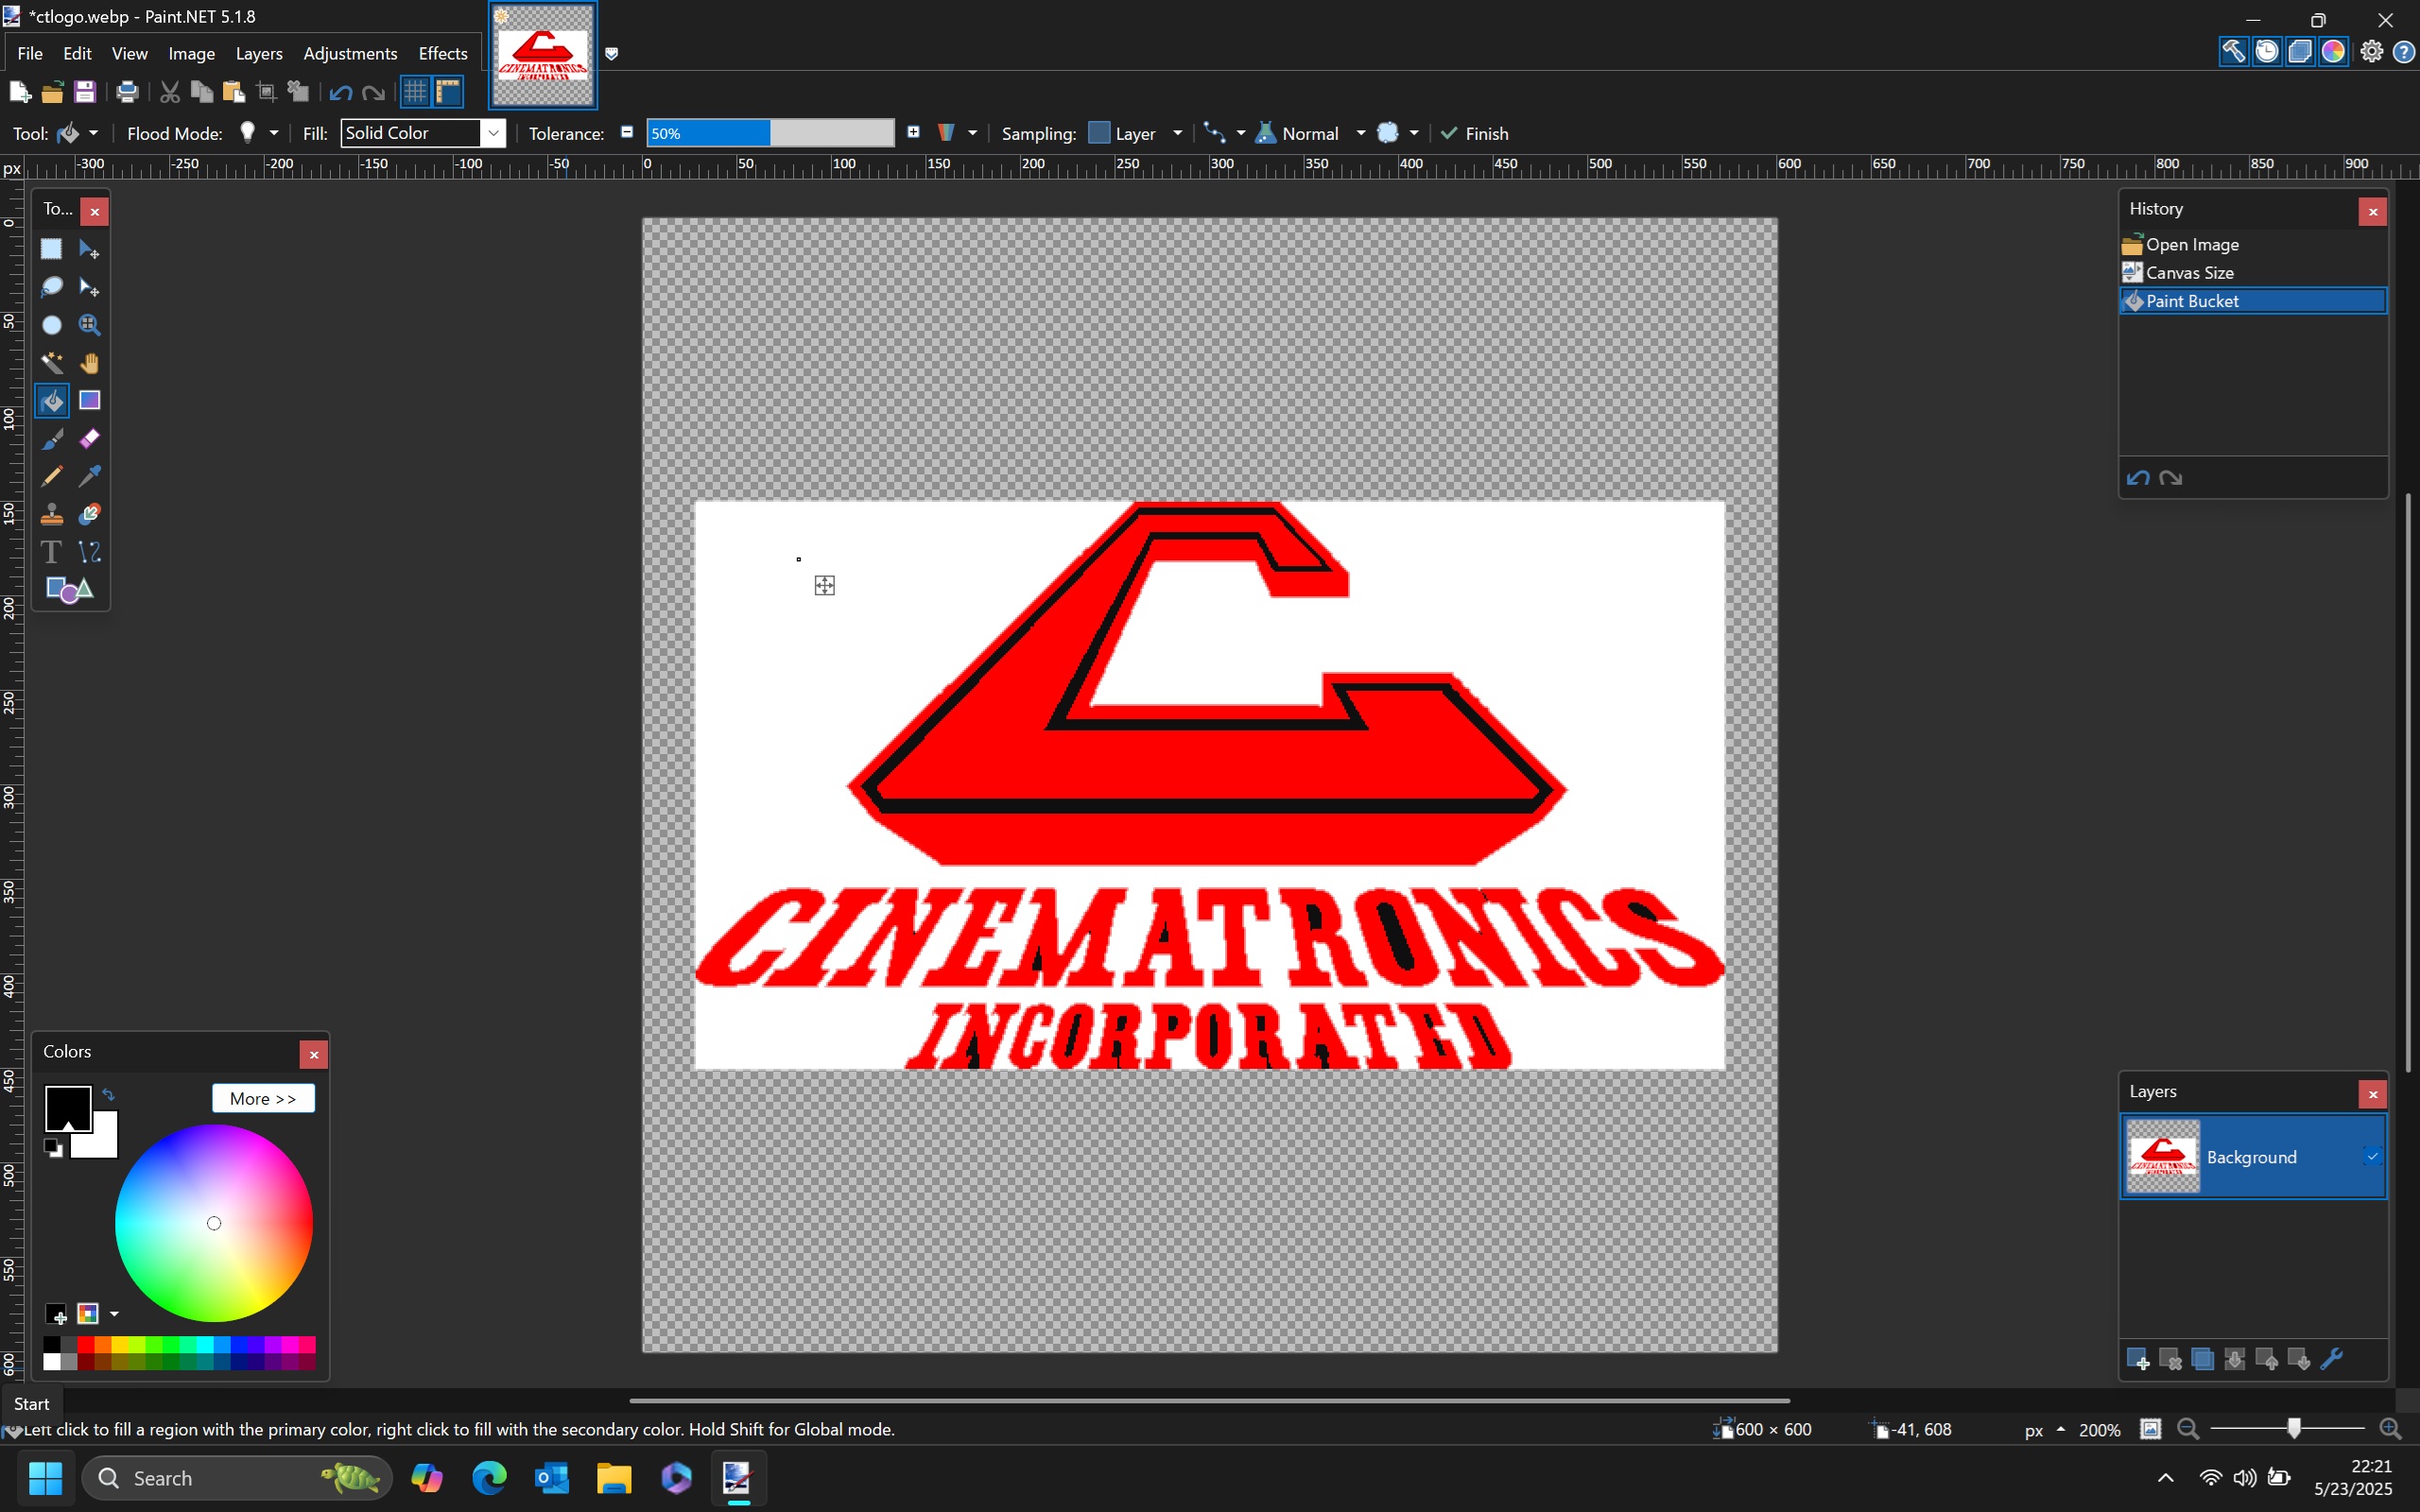The image size is (2420, 1512).
Task: Select the Text tool
Action: click(x=51, y=552)
